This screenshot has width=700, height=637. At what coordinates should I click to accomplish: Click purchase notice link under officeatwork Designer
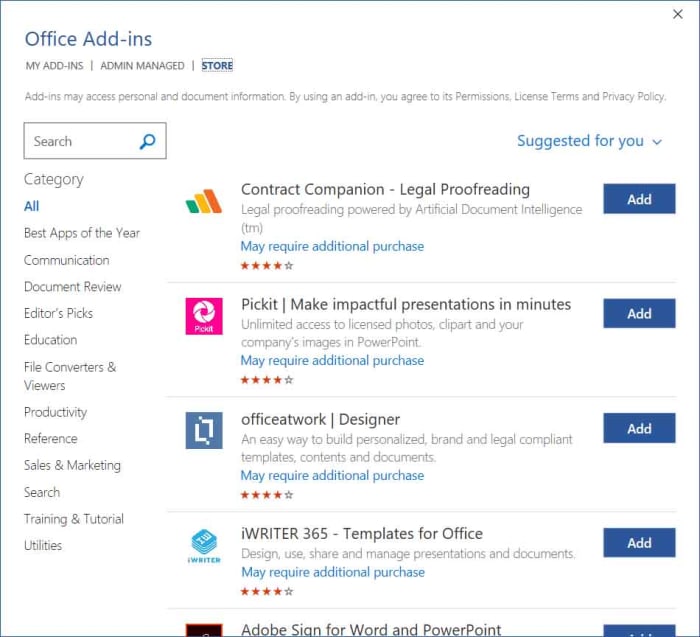(332, 476)
